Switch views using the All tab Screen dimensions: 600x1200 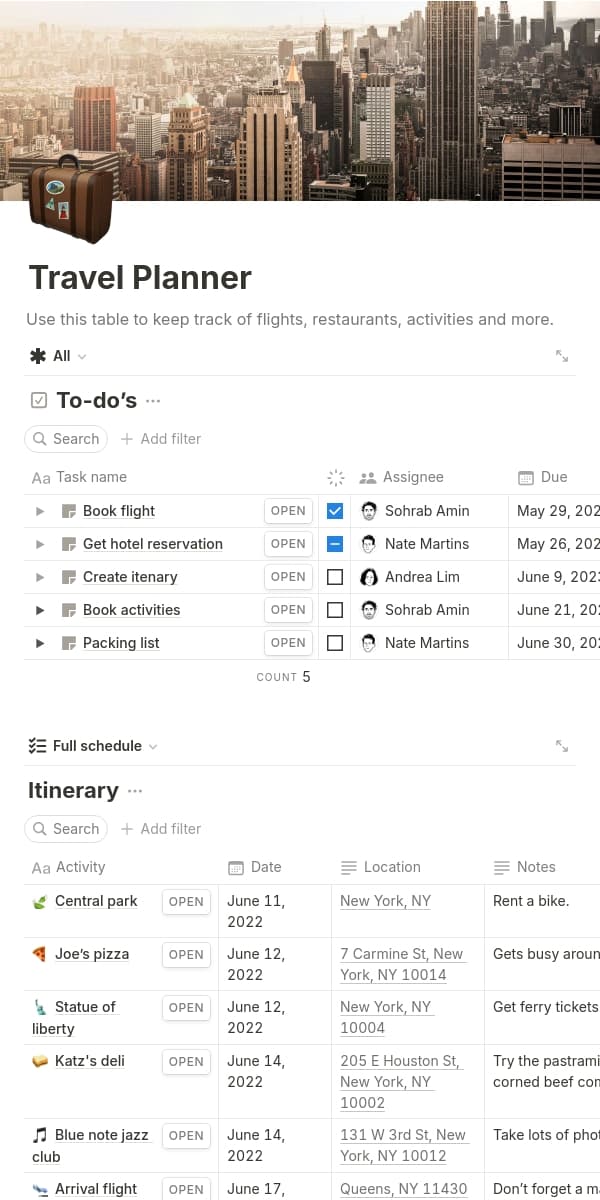click(x=59, y=356)
